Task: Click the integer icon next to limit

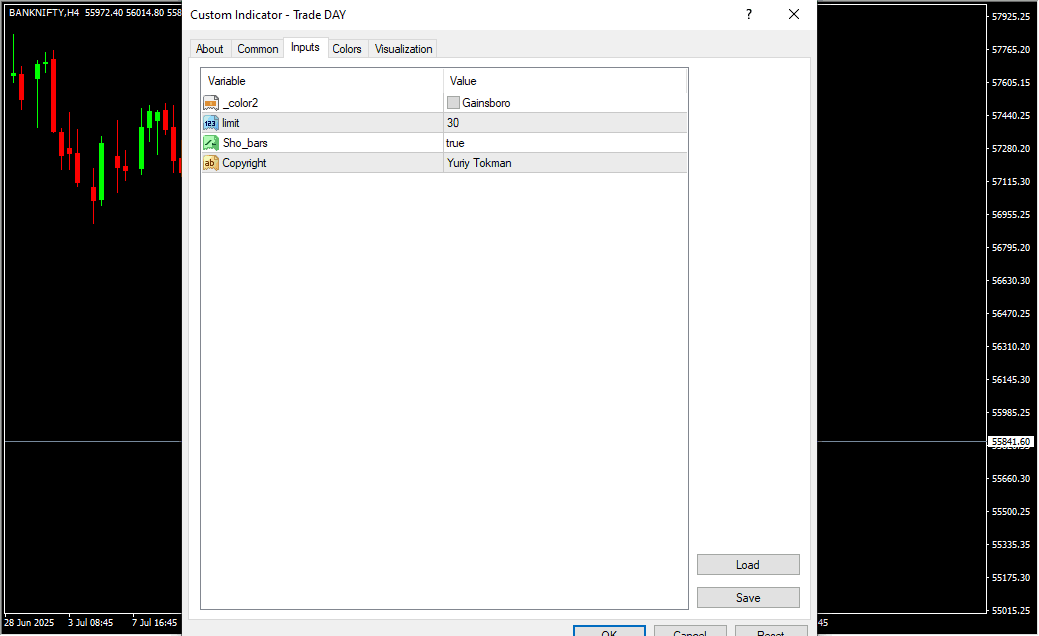Action: coord(210,123)
